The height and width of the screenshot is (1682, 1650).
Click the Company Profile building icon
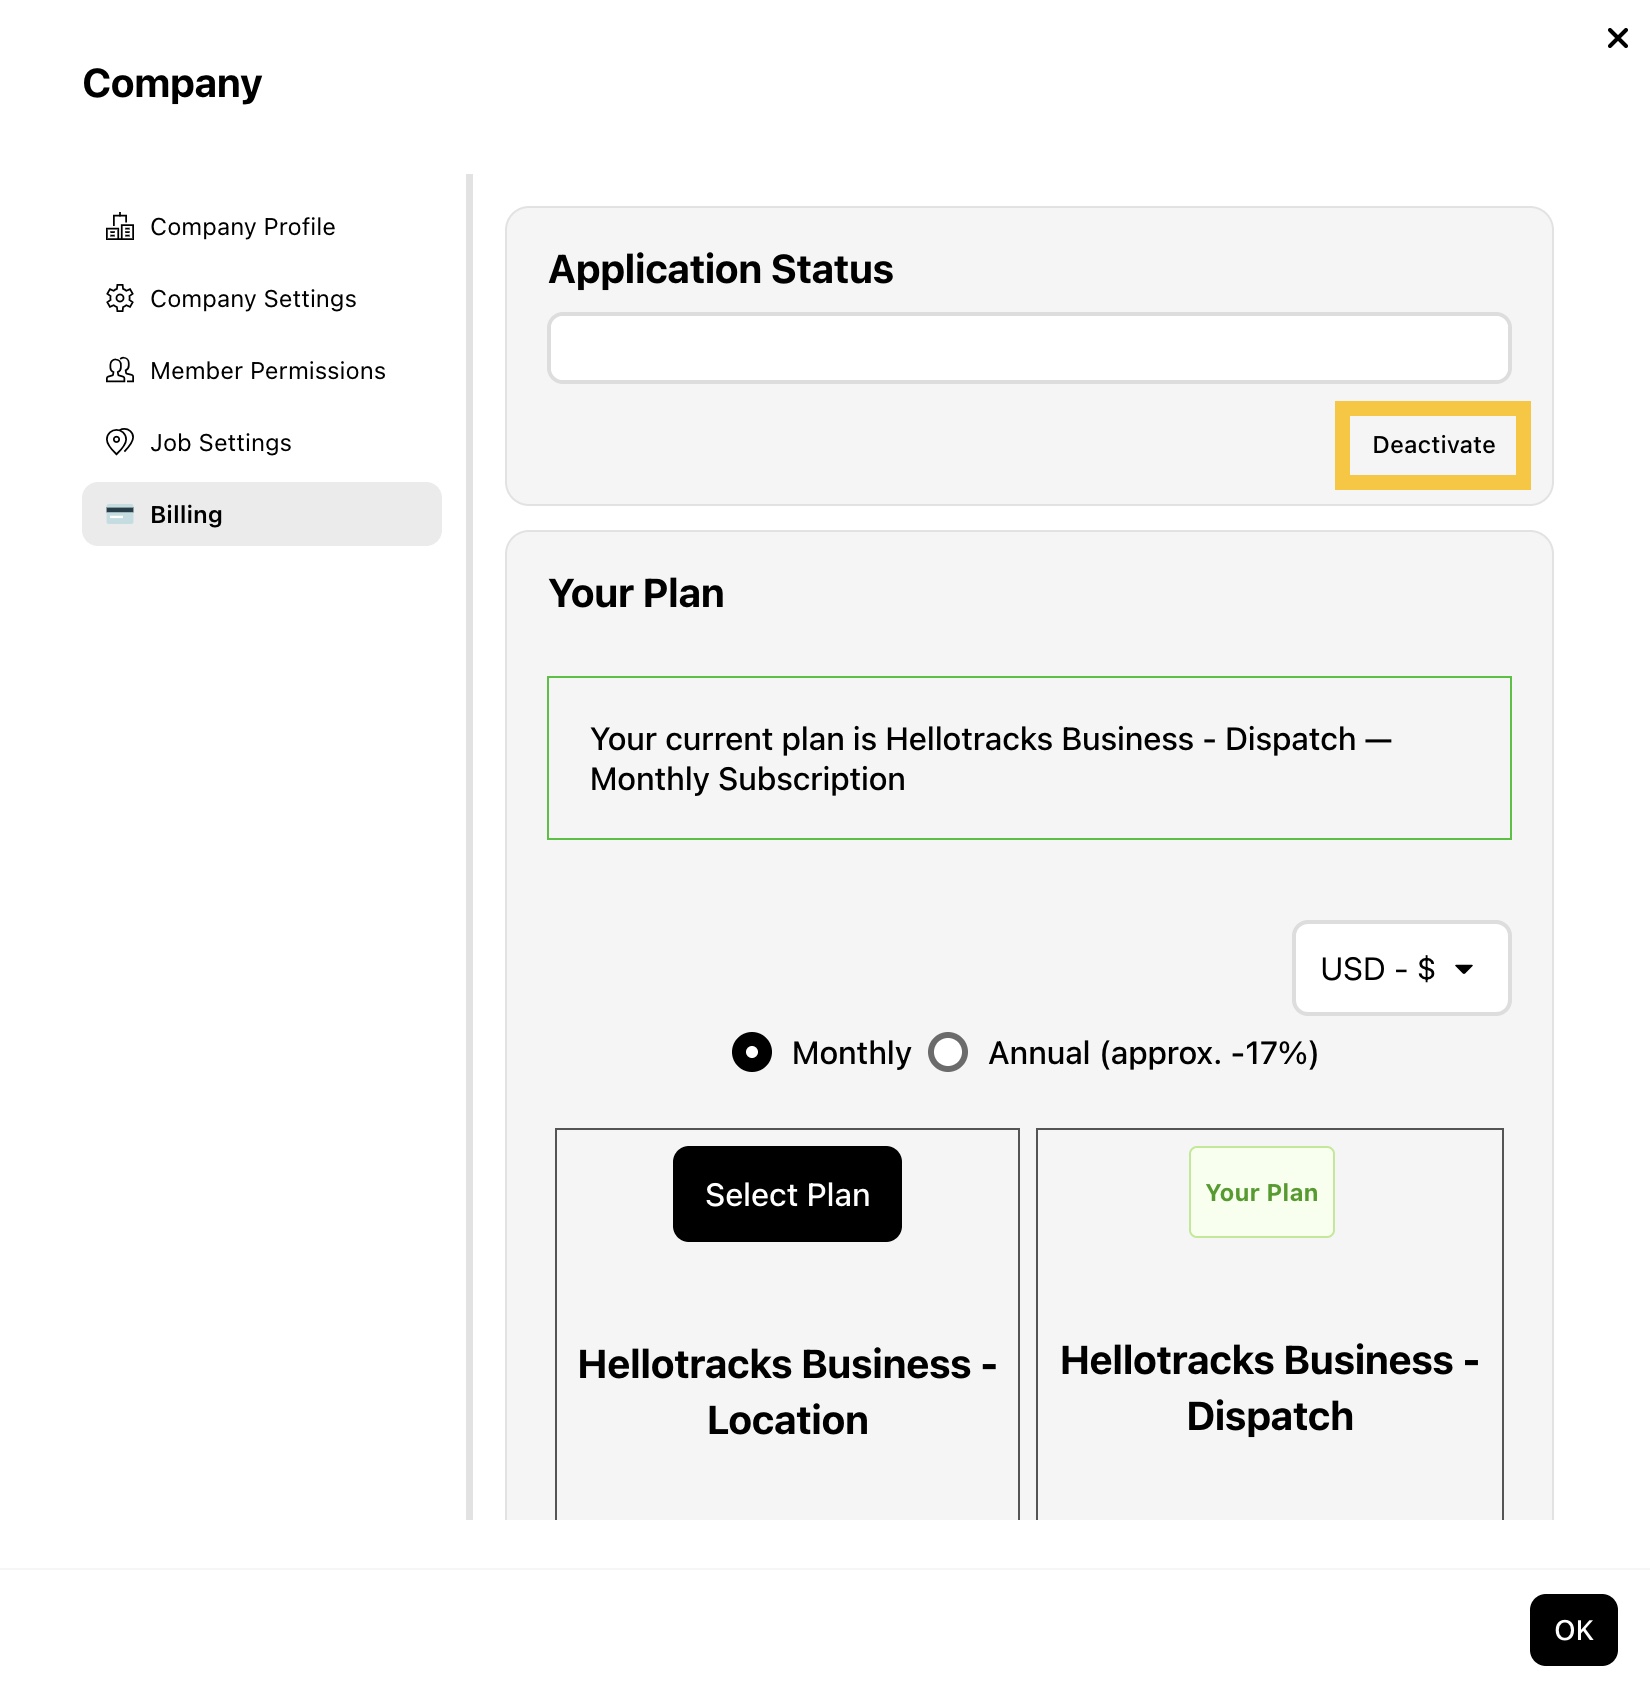point(120,227)
